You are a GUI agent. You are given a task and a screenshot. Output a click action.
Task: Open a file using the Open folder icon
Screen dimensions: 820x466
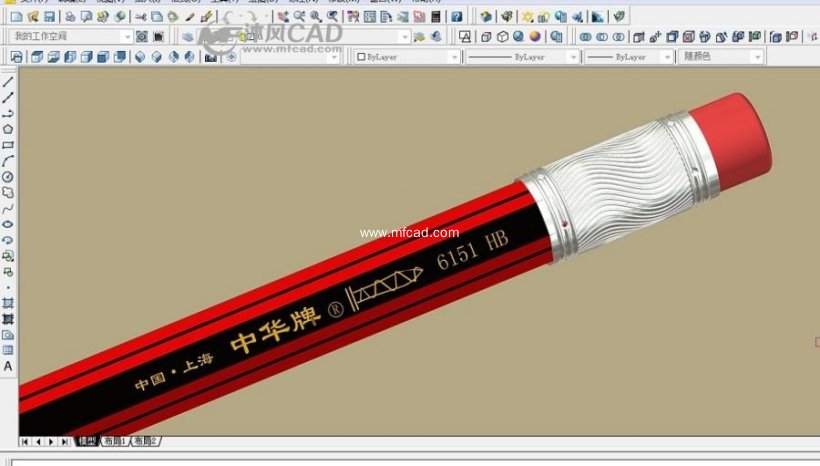(33, 17)
